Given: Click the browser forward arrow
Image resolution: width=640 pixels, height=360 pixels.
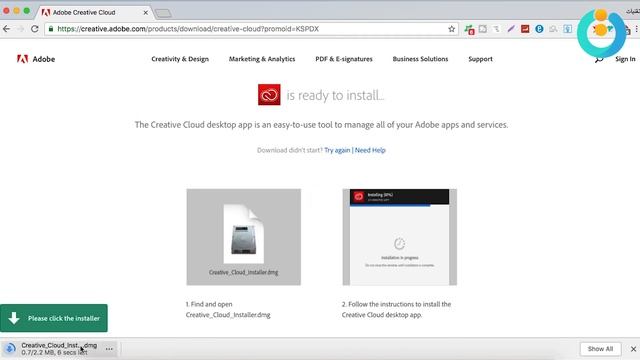Looking at the screenshot, I should [20, 29].
